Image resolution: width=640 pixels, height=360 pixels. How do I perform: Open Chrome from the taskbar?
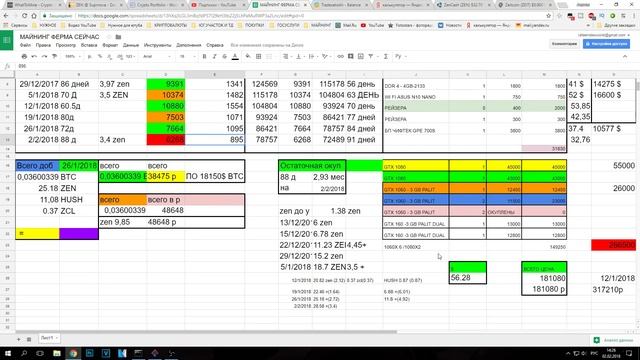click(73, 353)
